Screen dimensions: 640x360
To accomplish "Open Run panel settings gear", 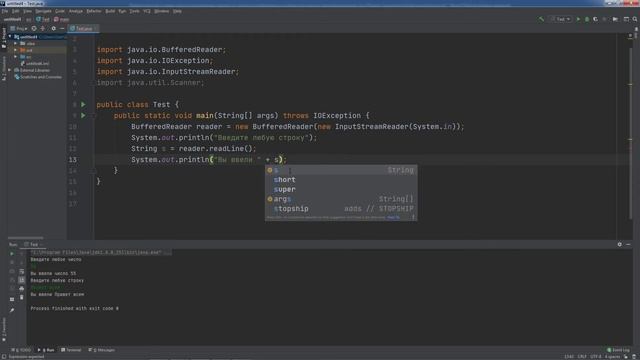I will coord(620,244).
